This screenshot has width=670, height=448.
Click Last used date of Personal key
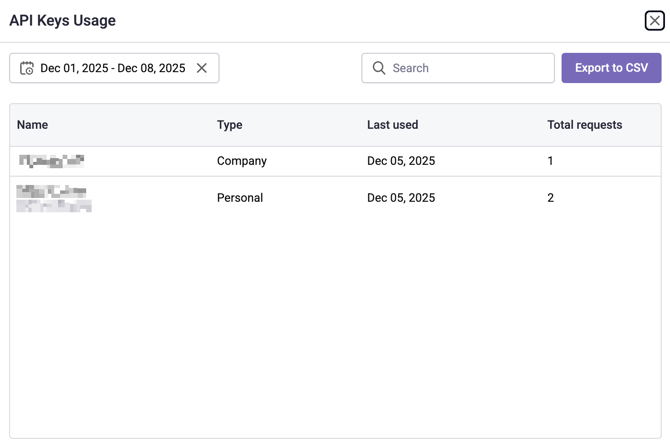[401, 198]
